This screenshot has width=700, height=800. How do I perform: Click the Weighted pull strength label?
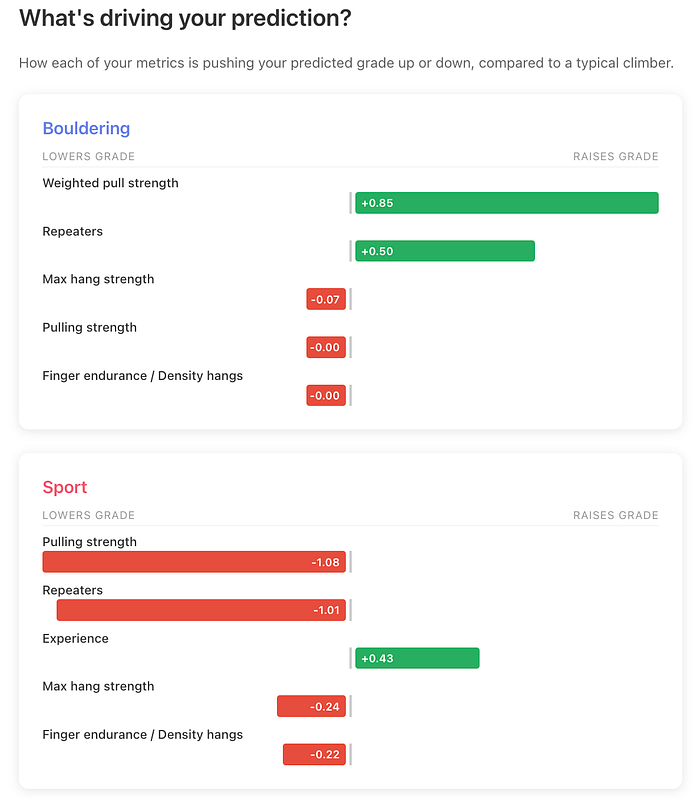[x=111, y=183]
